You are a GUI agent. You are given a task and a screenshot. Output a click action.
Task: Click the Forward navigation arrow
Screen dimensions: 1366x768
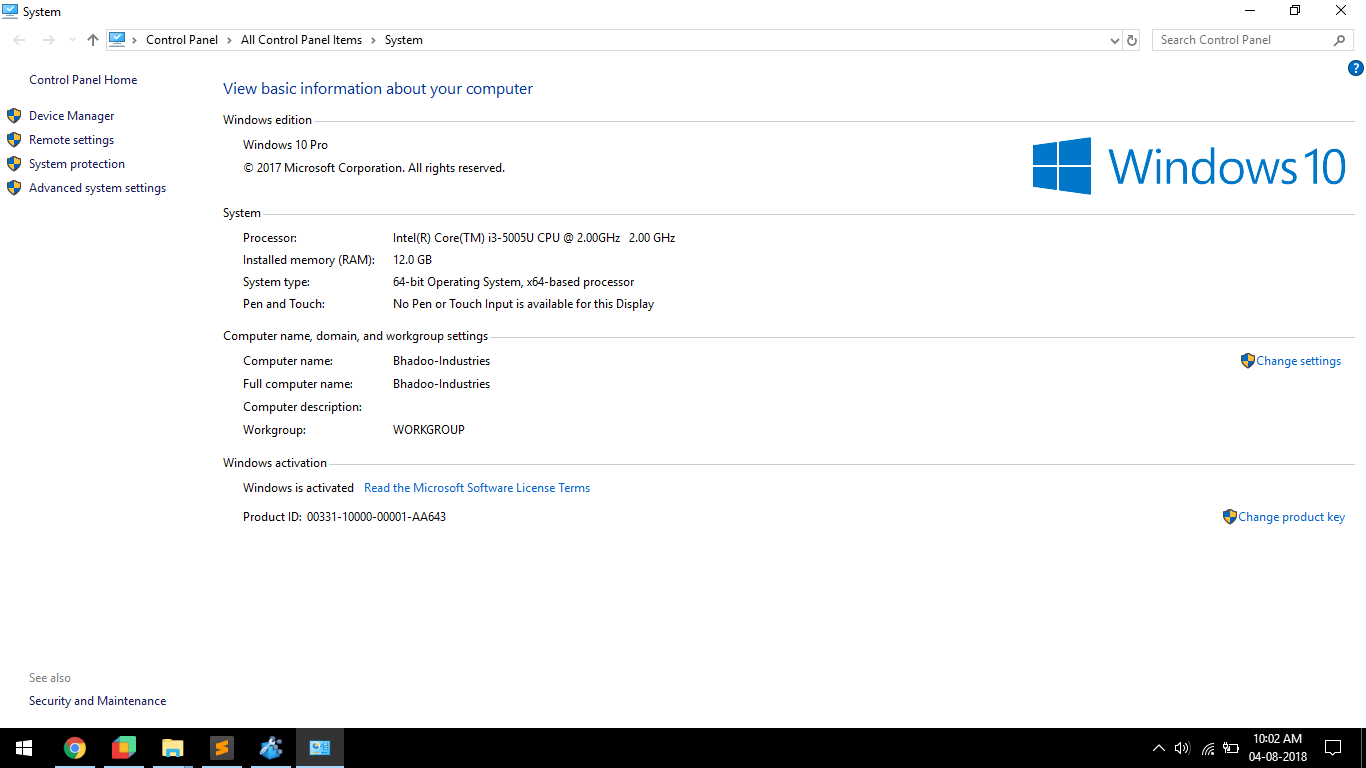pyautogui.click(x=48, y=40)
